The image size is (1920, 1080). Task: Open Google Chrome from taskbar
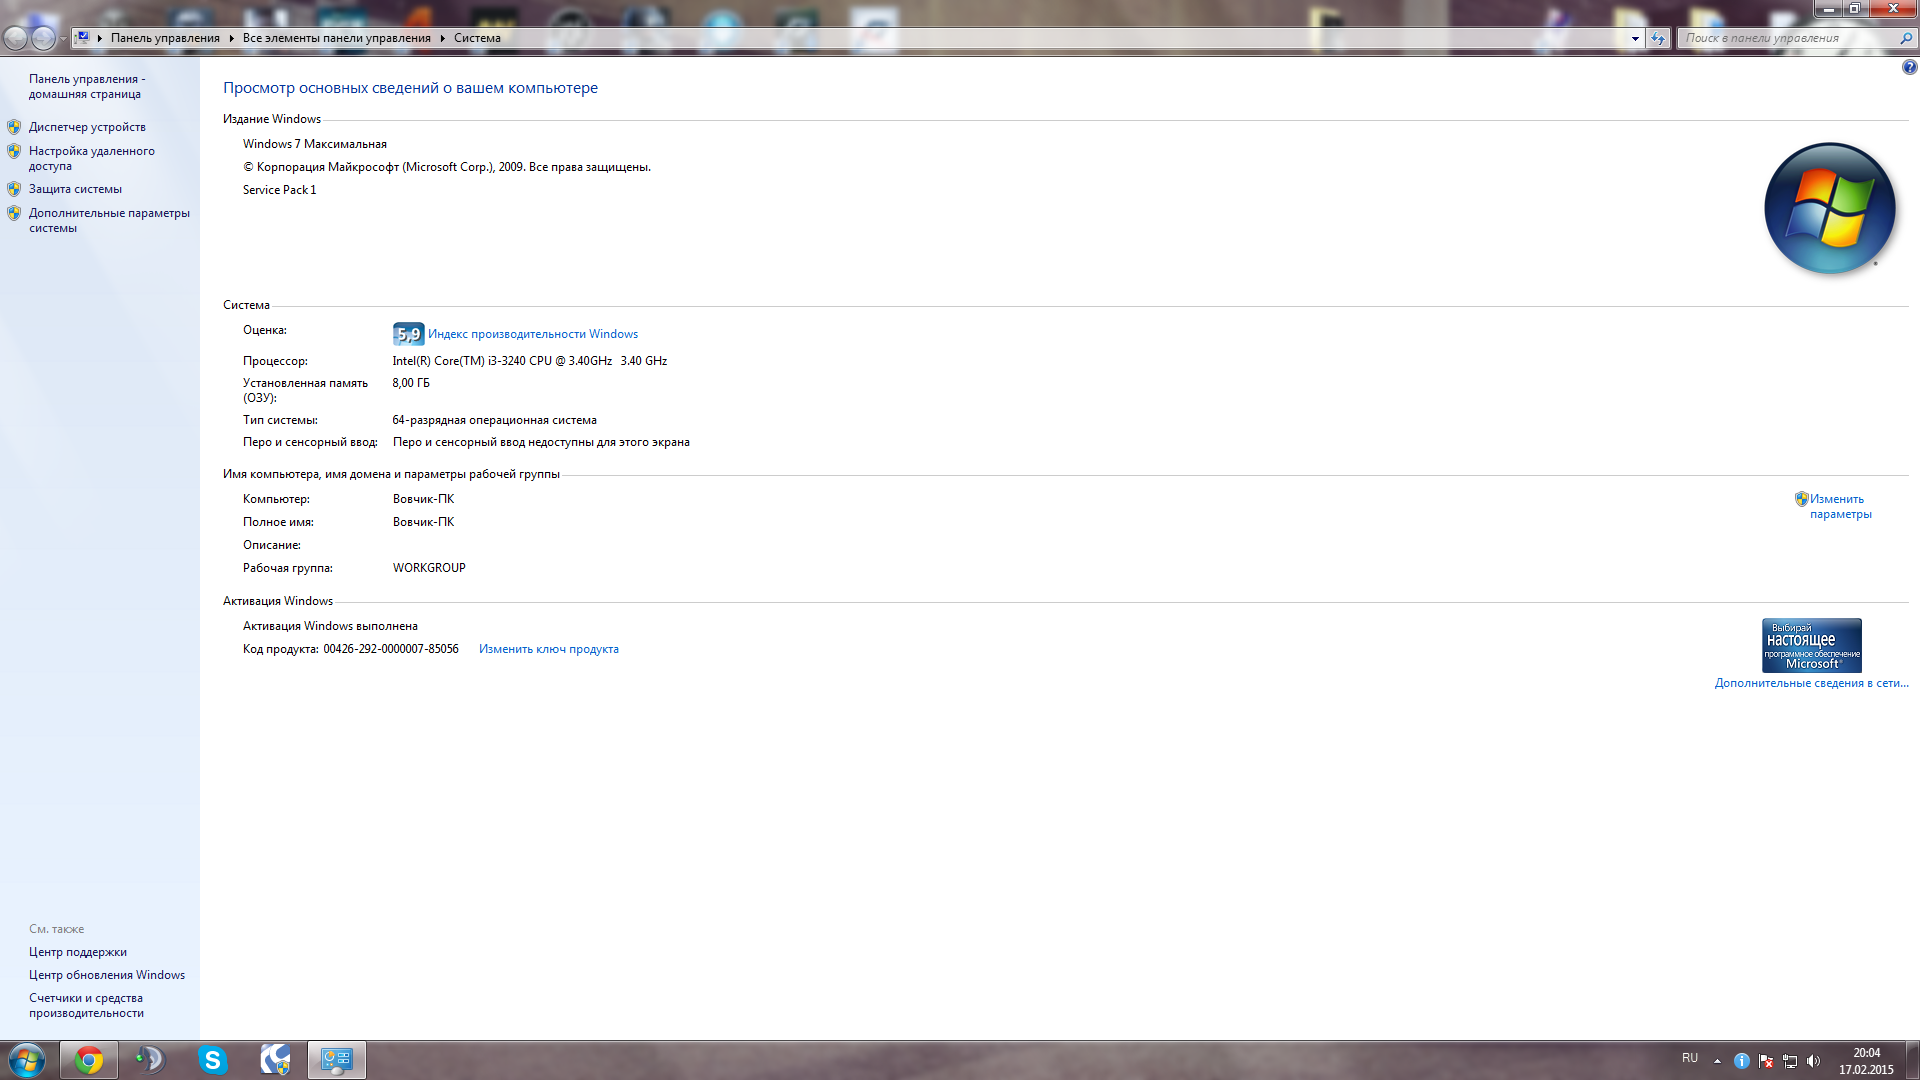[x=89, y=1060]
